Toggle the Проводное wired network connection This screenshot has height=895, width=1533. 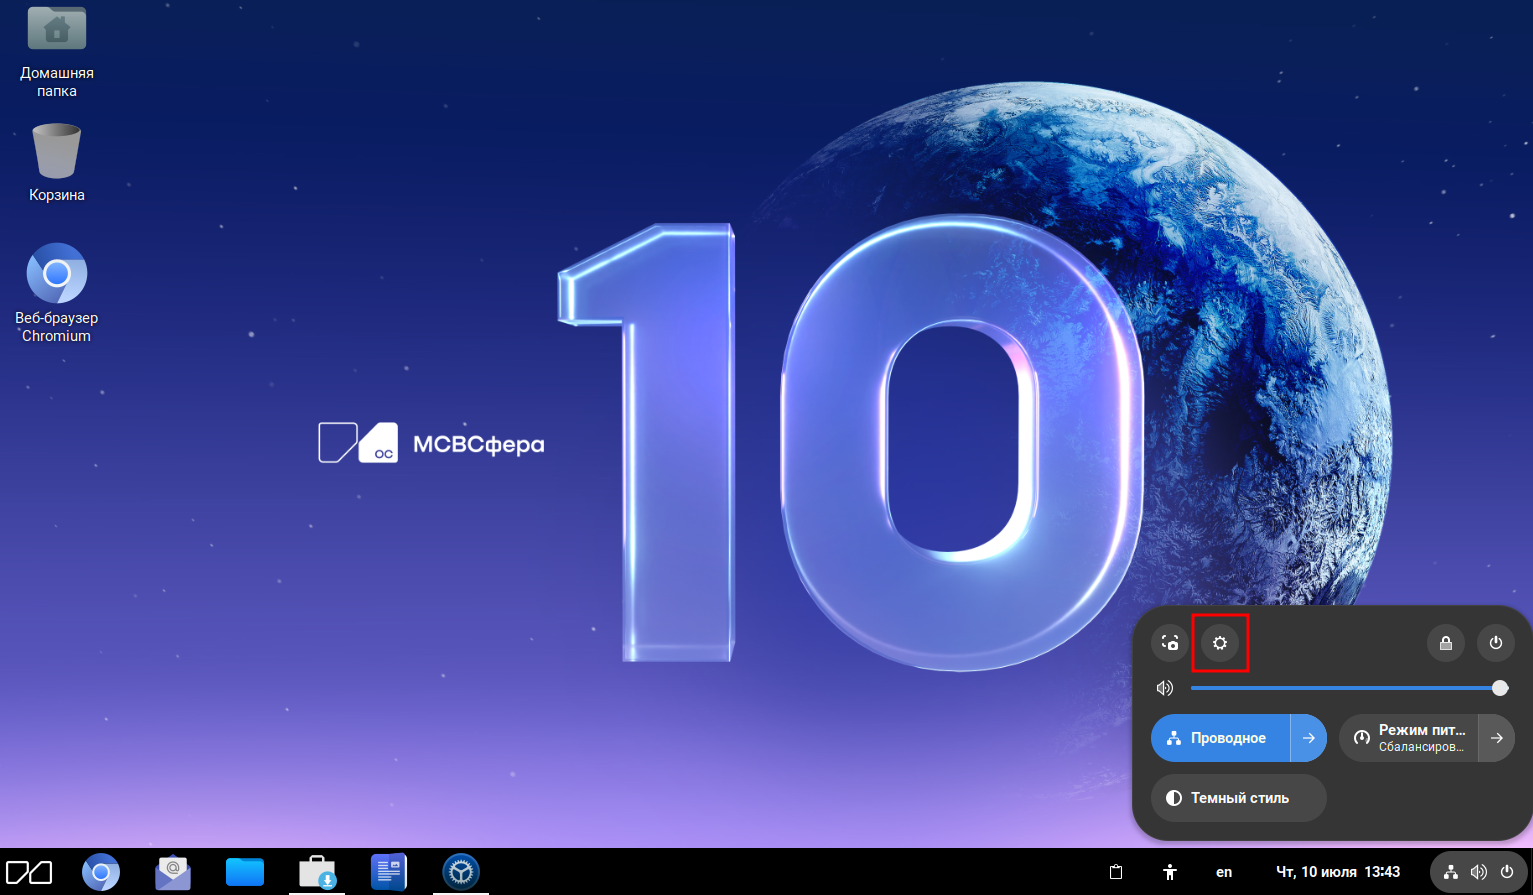point(1221,738)
